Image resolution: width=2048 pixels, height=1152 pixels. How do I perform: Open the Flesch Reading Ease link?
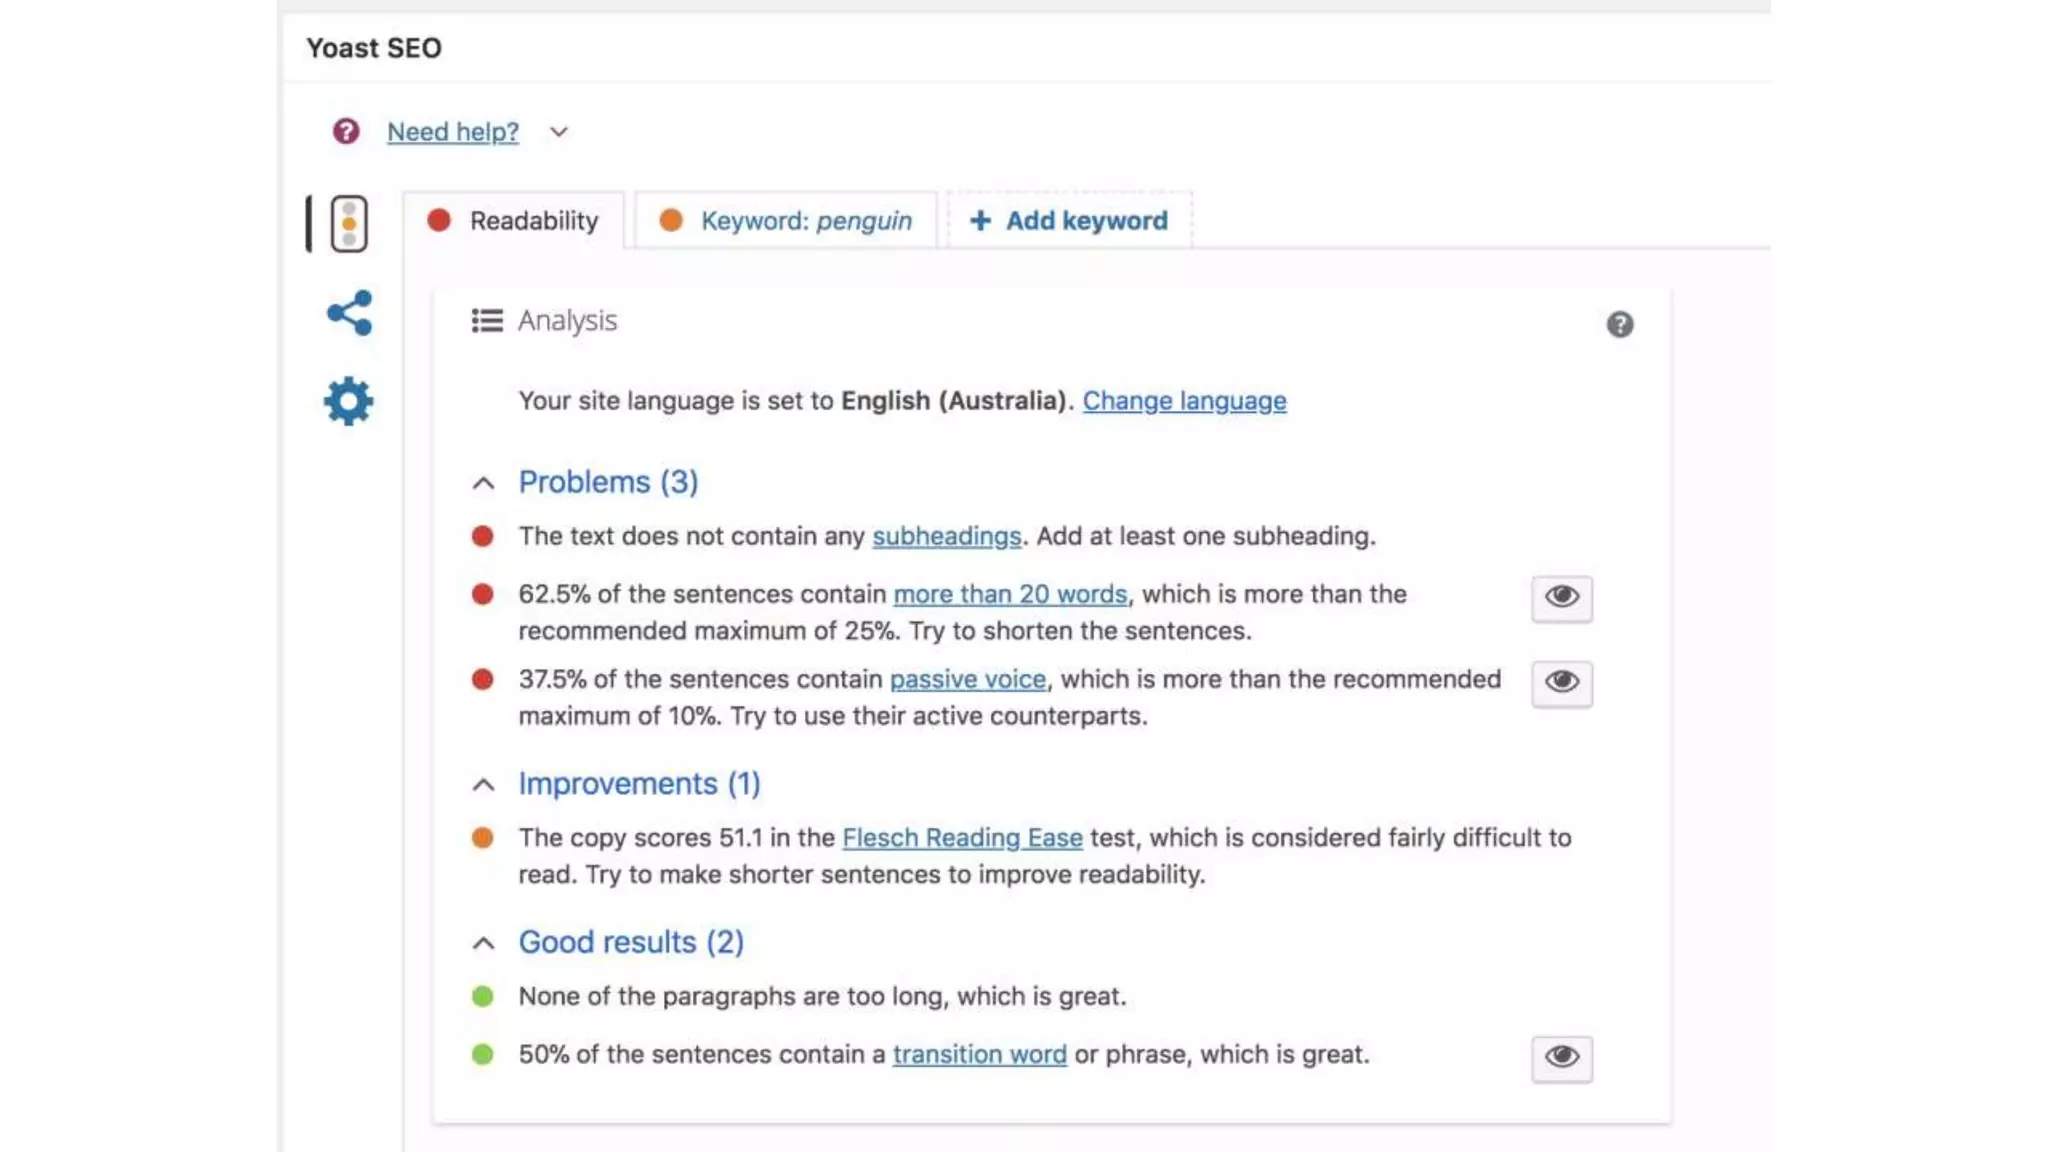point(962,838)
